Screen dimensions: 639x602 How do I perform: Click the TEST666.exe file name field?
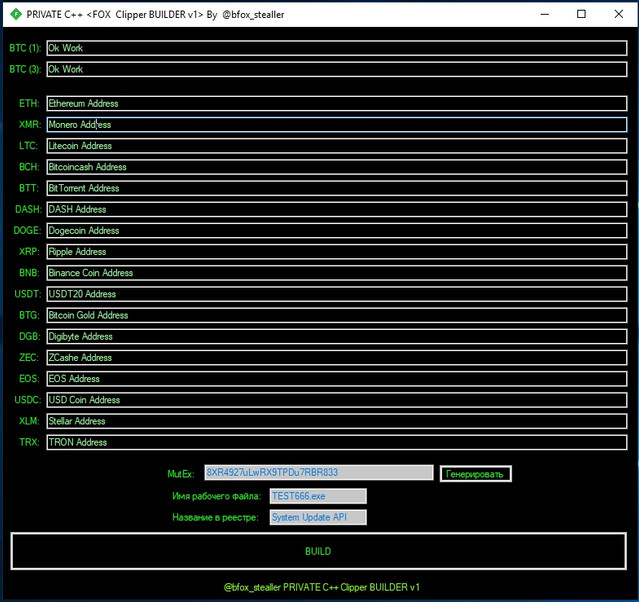(318, 496)
